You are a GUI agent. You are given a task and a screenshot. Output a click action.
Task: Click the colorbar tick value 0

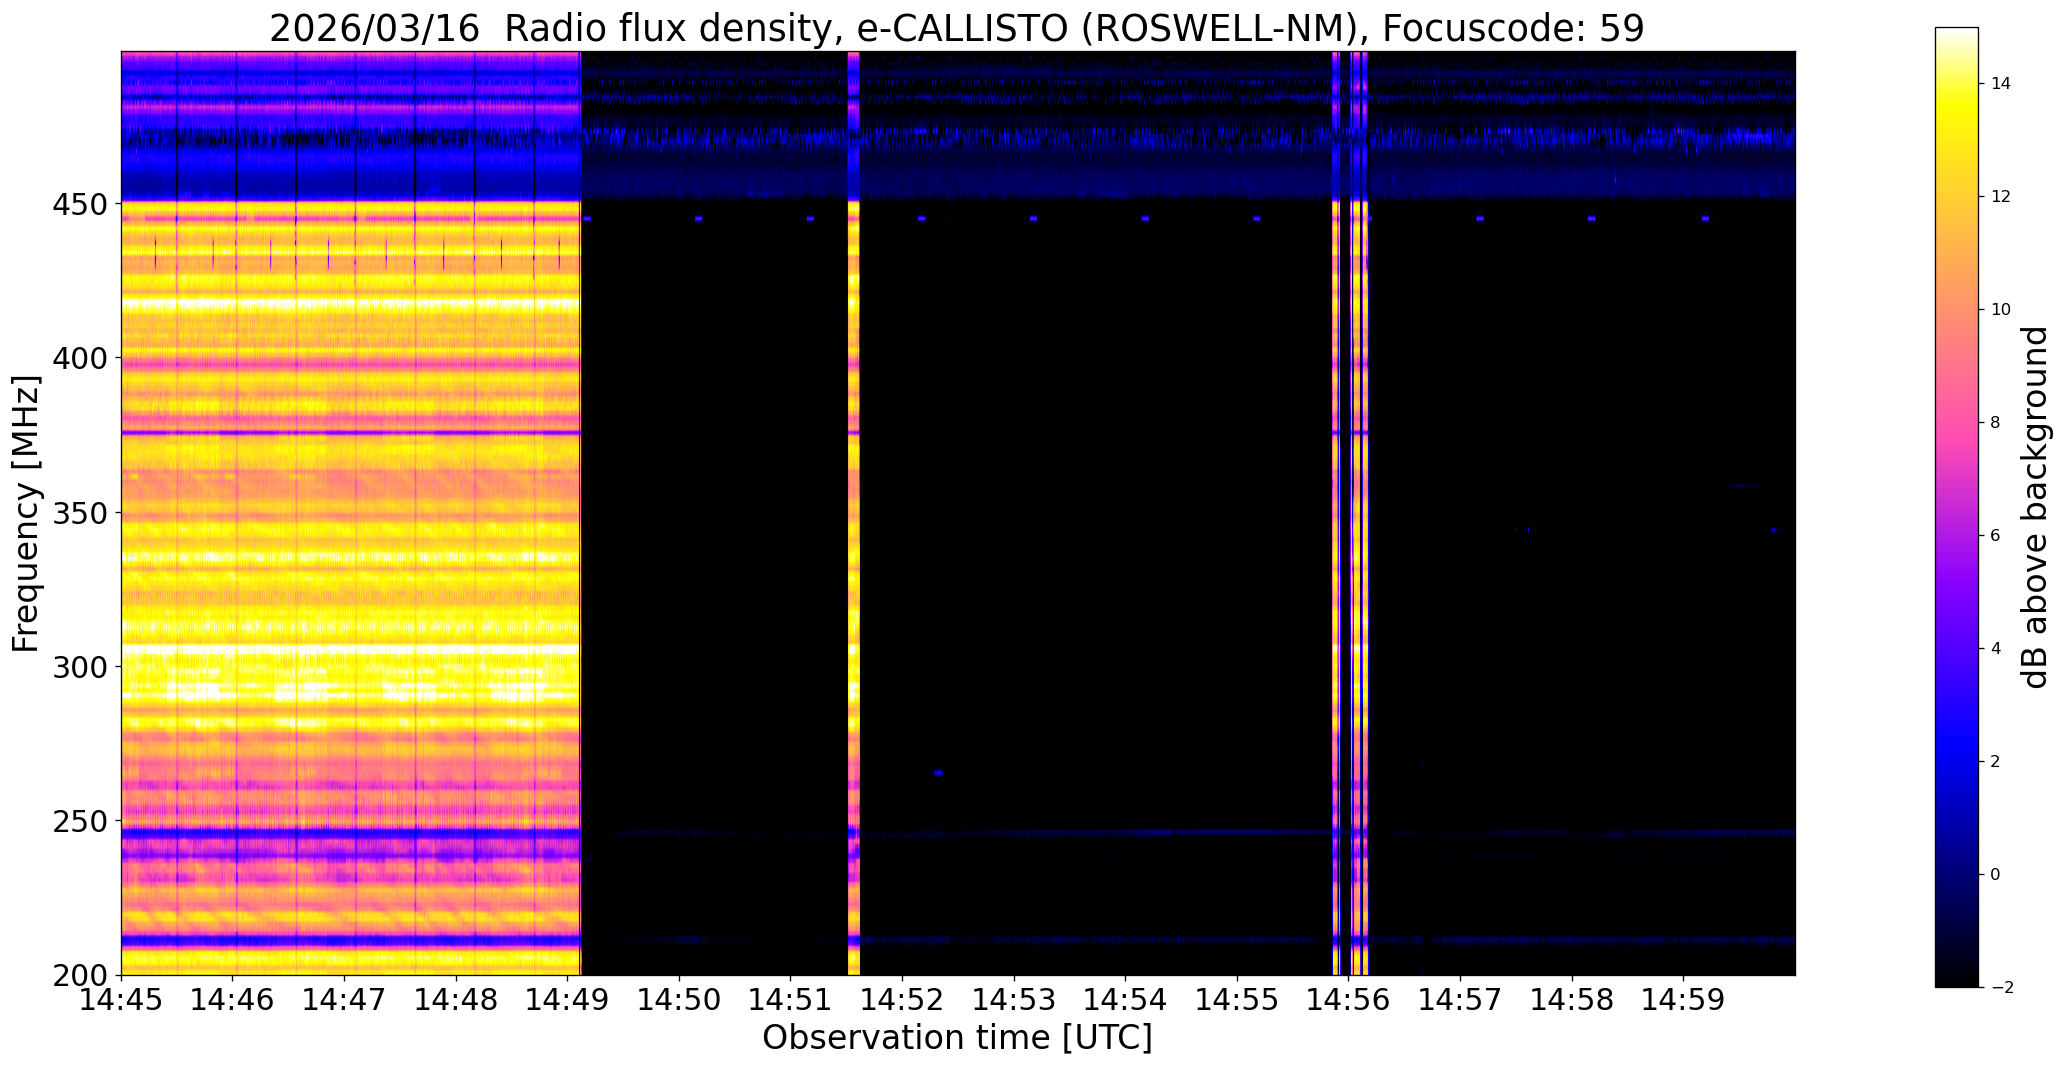click(1996, 875)
